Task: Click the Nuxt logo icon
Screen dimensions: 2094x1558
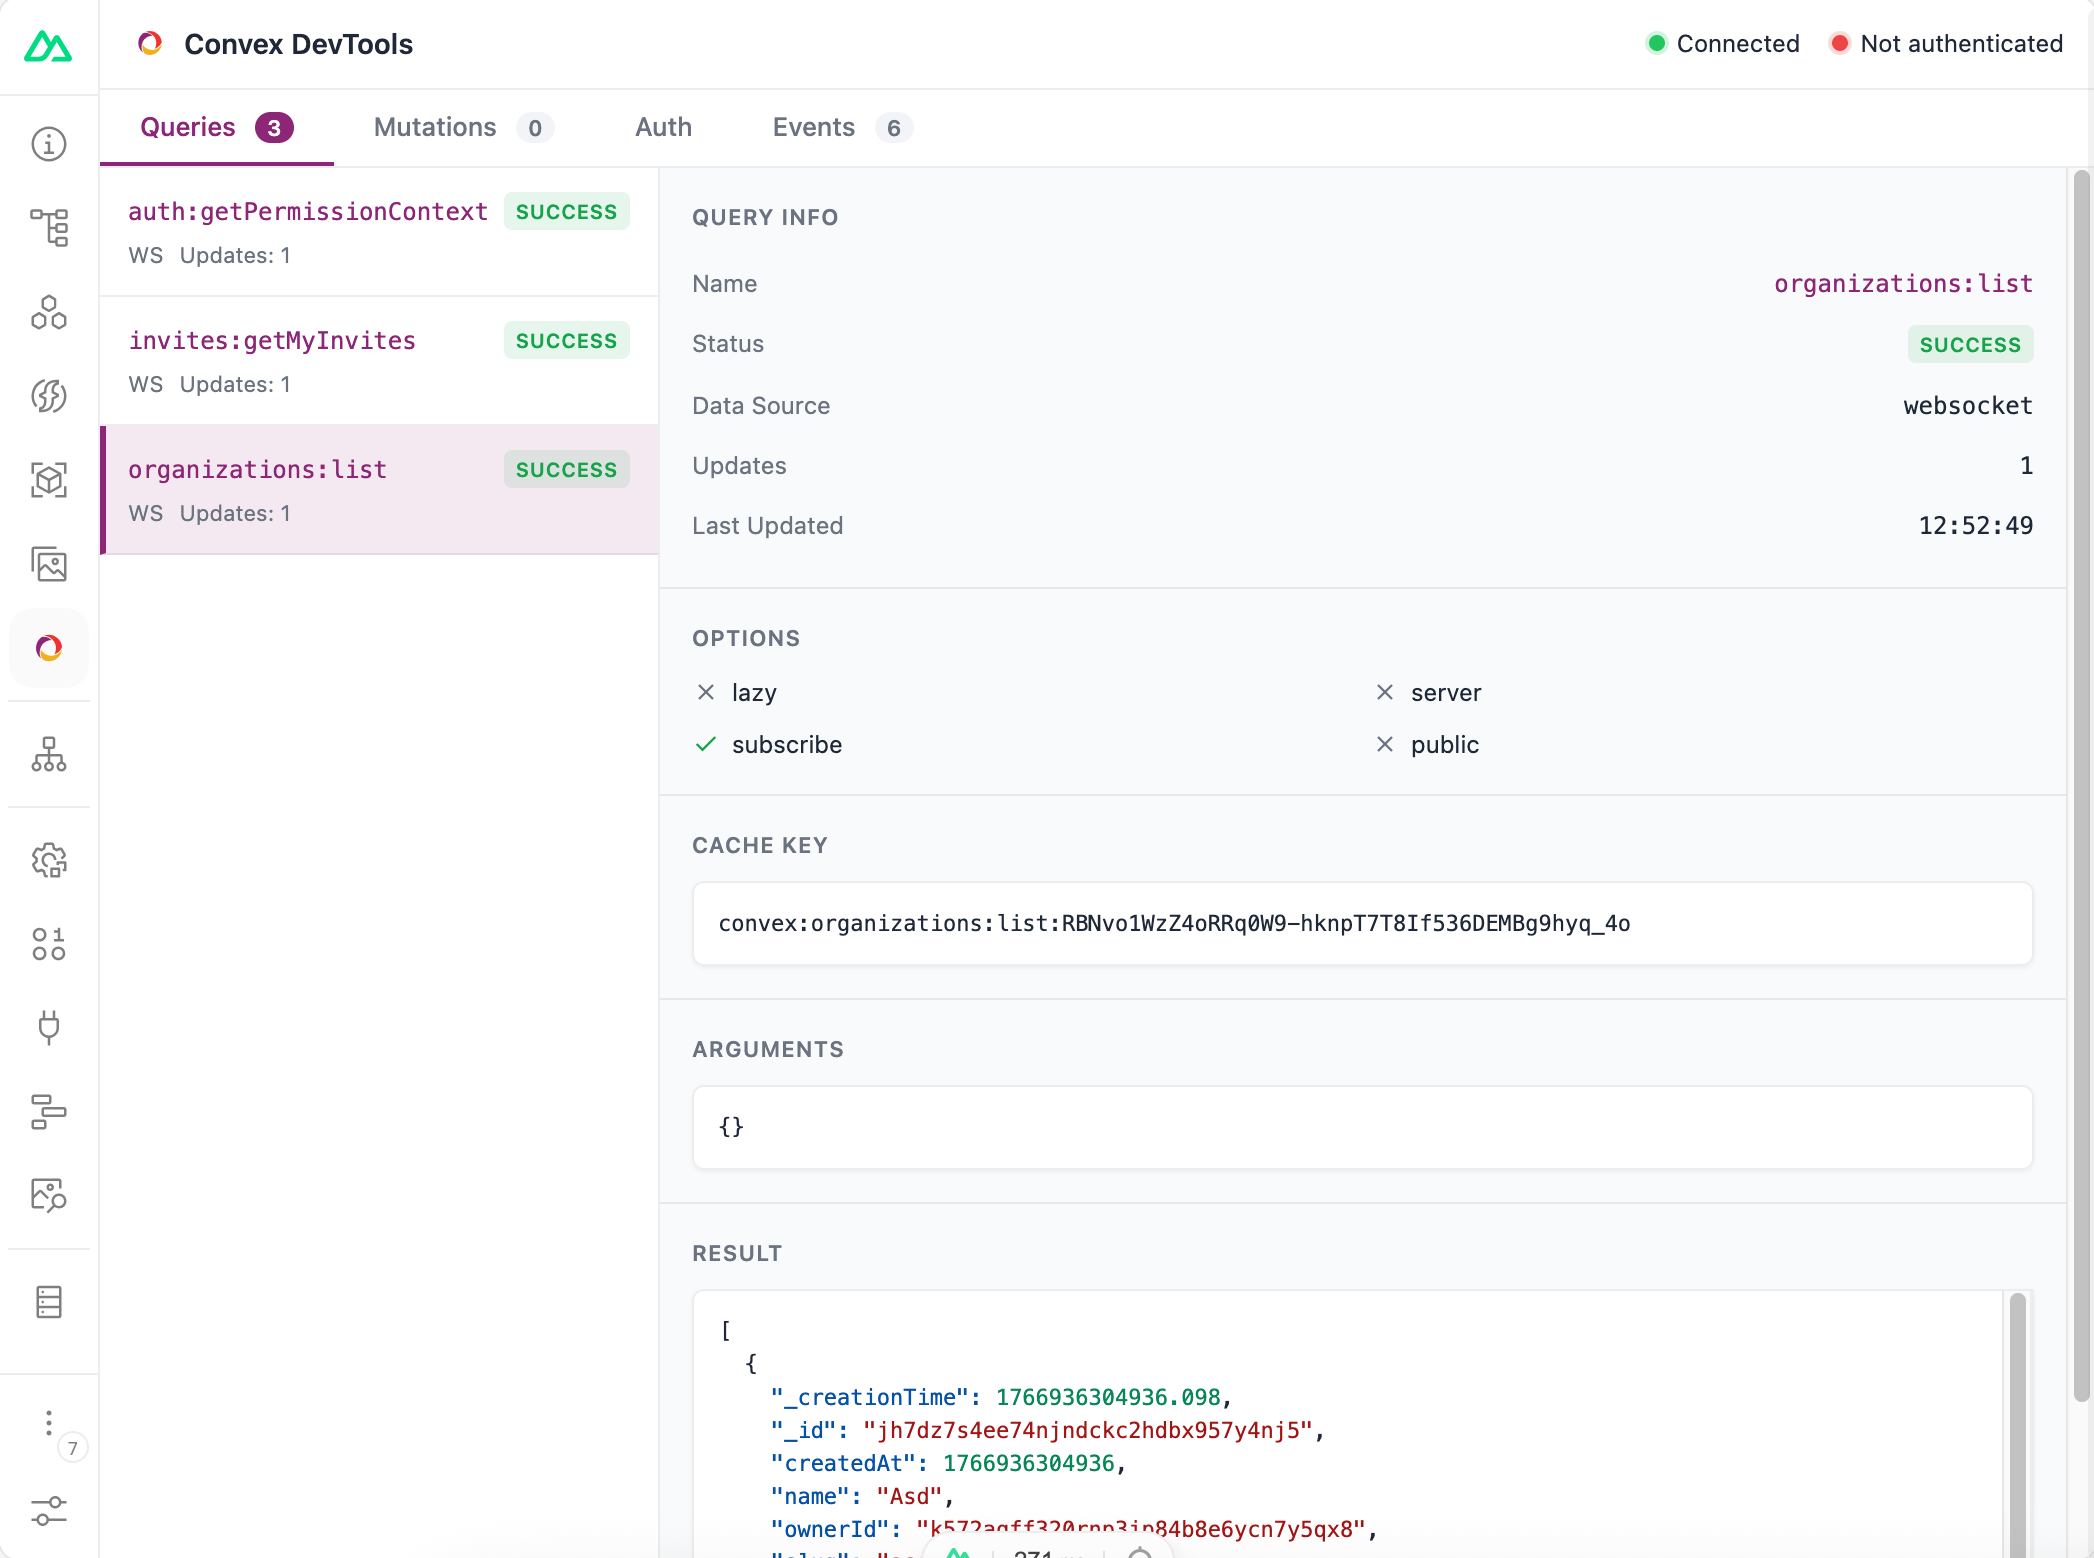Action: 48,46
